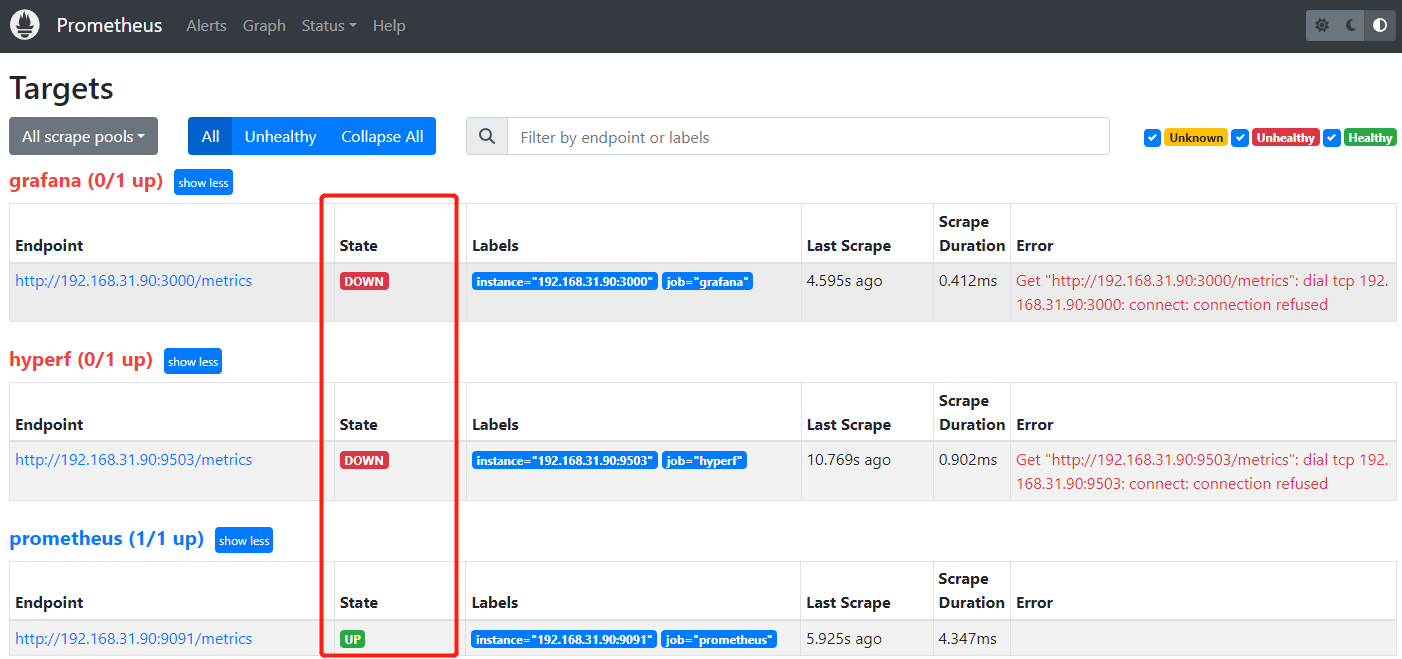This screenshot has width=1402, height=659.
Task: Collapse grafana pool with show less
Action: [x=203, y=183]
